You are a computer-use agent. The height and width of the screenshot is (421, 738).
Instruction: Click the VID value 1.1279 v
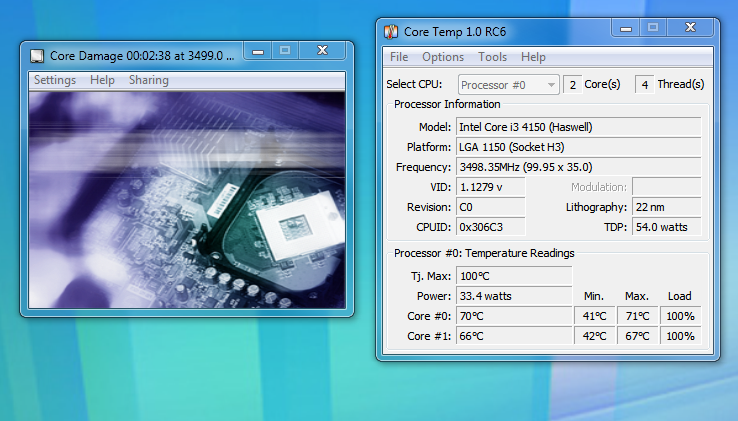coord(490,187)
